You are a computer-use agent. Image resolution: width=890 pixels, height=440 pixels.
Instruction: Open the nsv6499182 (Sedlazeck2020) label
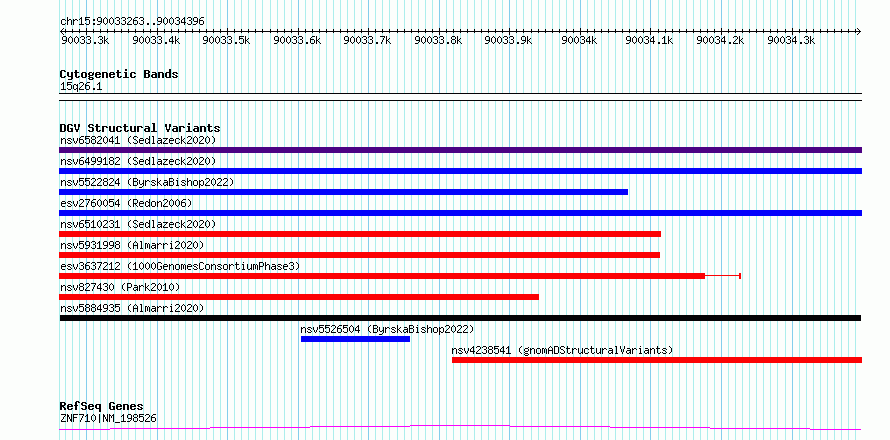click(138, 161)
